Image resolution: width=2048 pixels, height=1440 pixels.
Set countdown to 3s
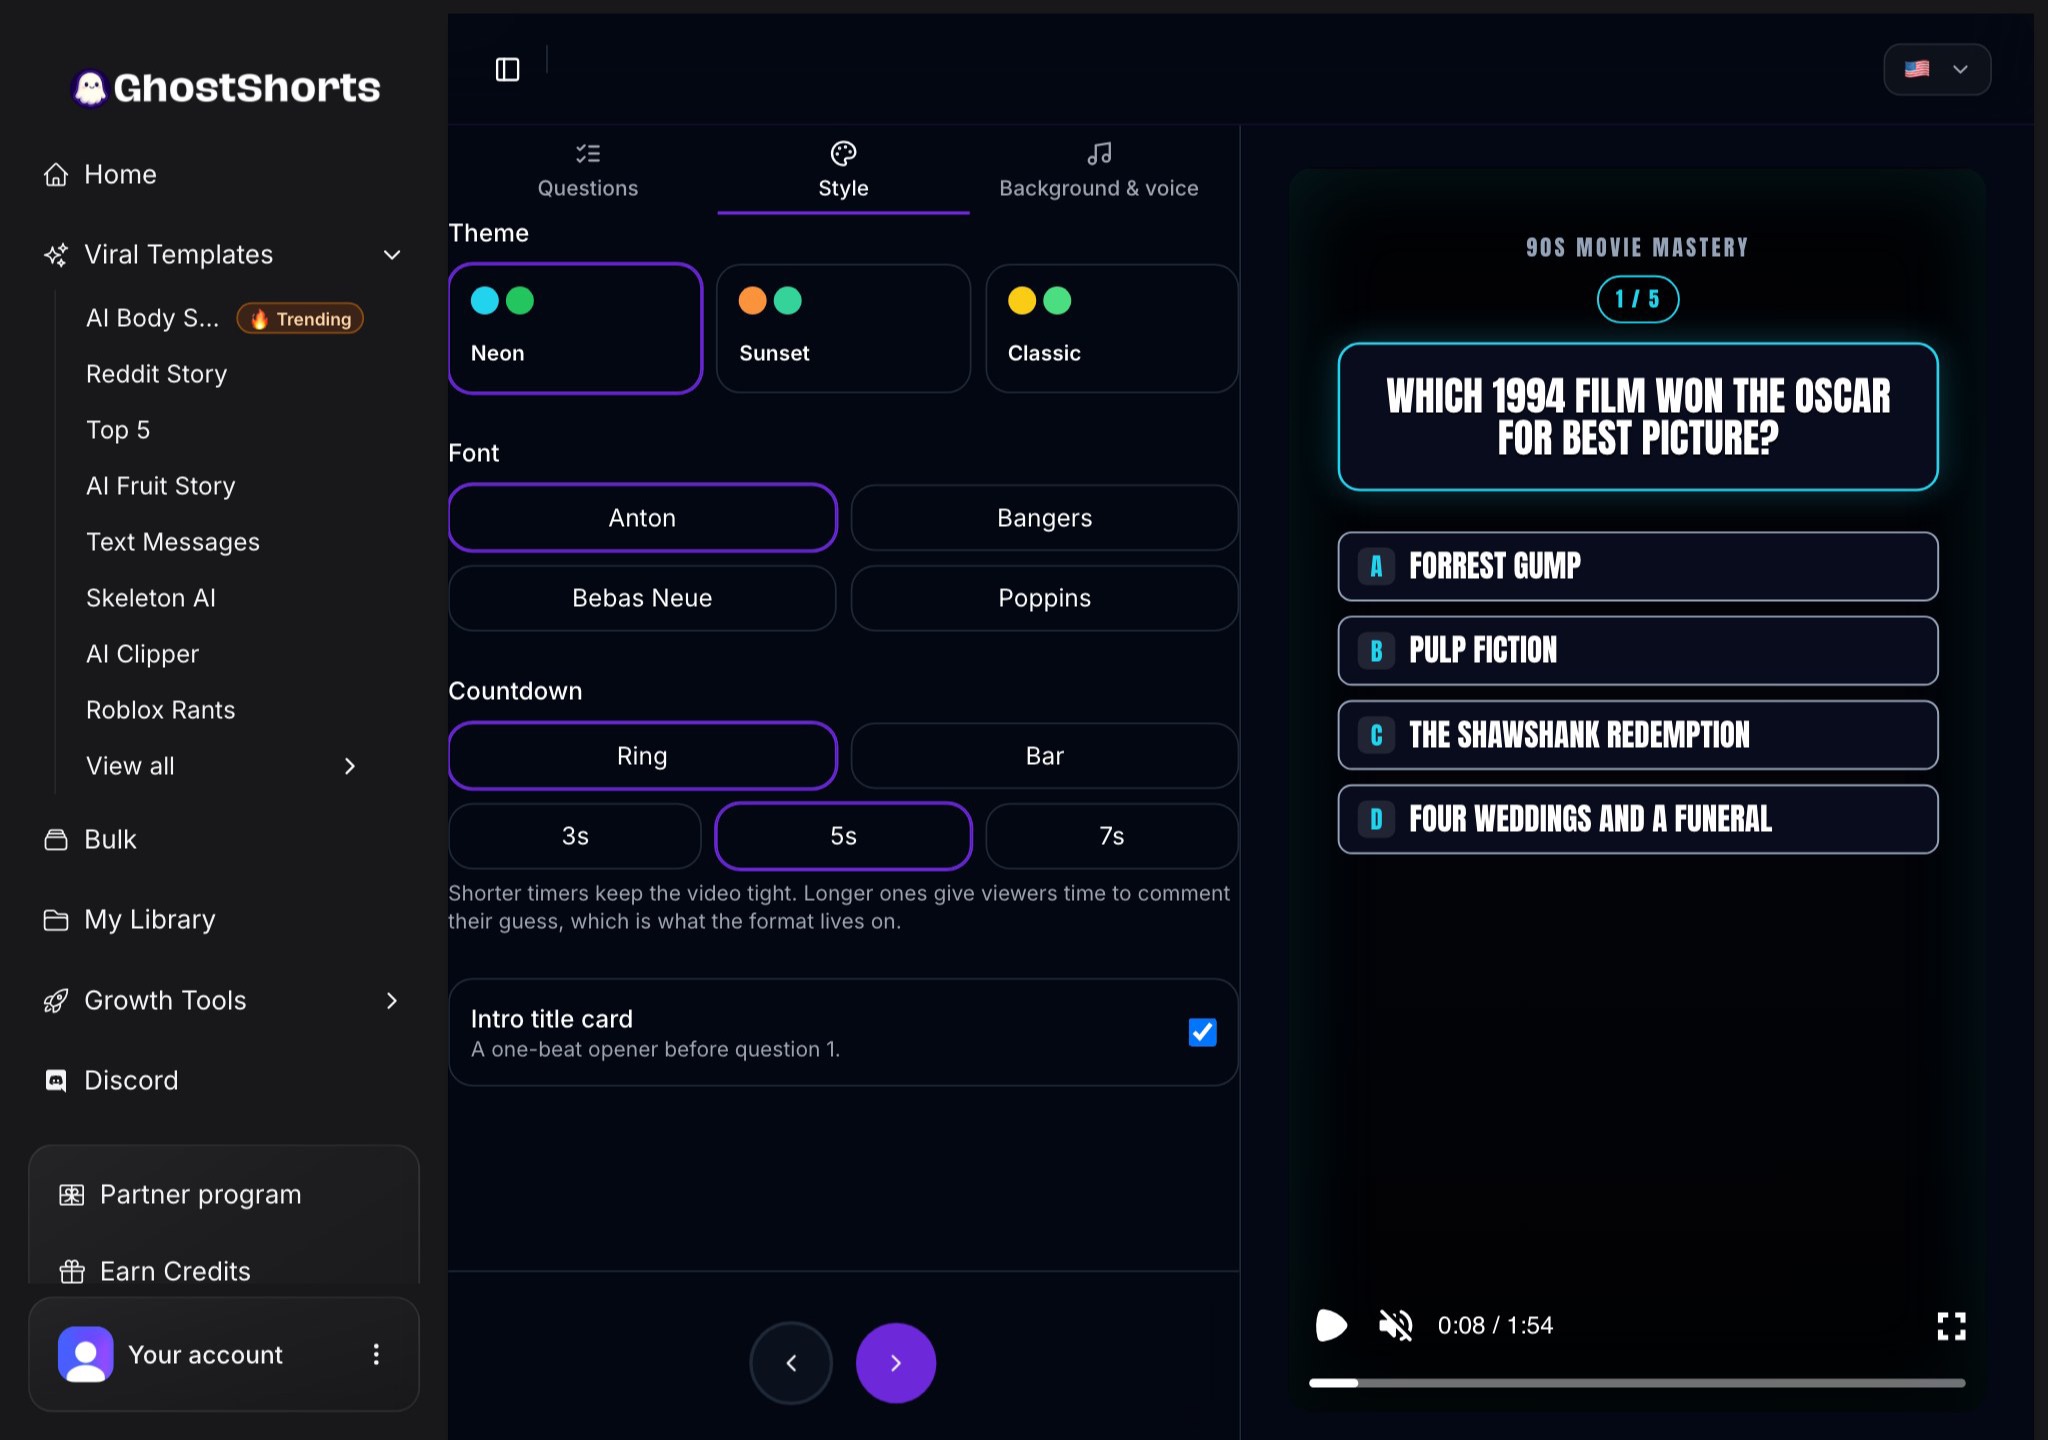click(x=575, y=836)
